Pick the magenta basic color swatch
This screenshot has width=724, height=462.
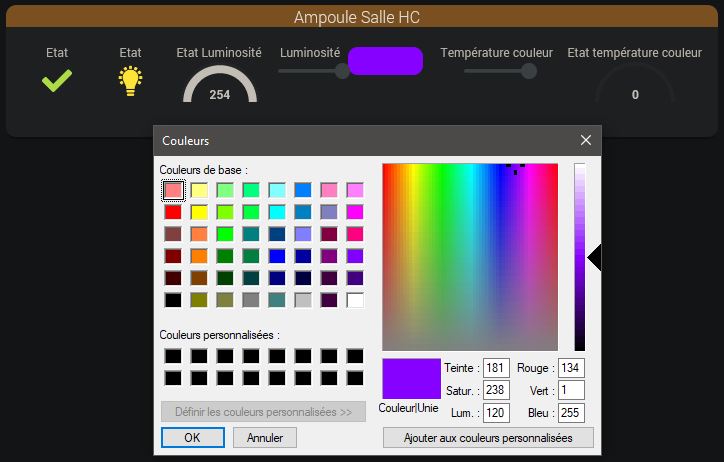tap(355, 212)
